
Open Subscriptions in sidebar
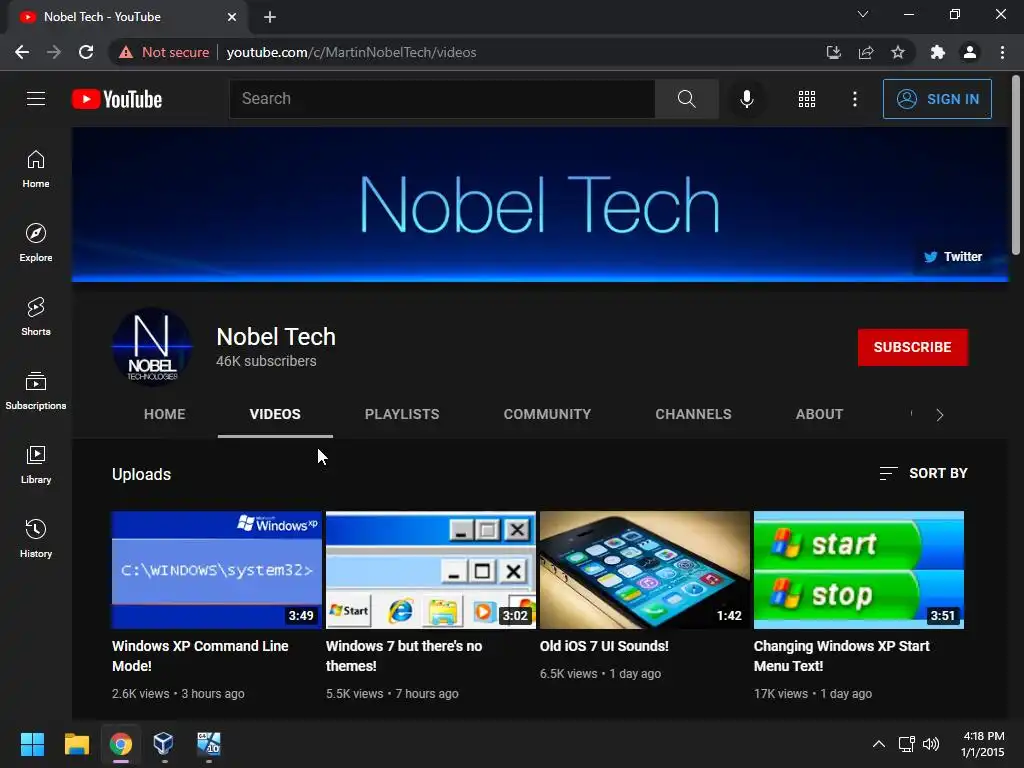(36, 391)
